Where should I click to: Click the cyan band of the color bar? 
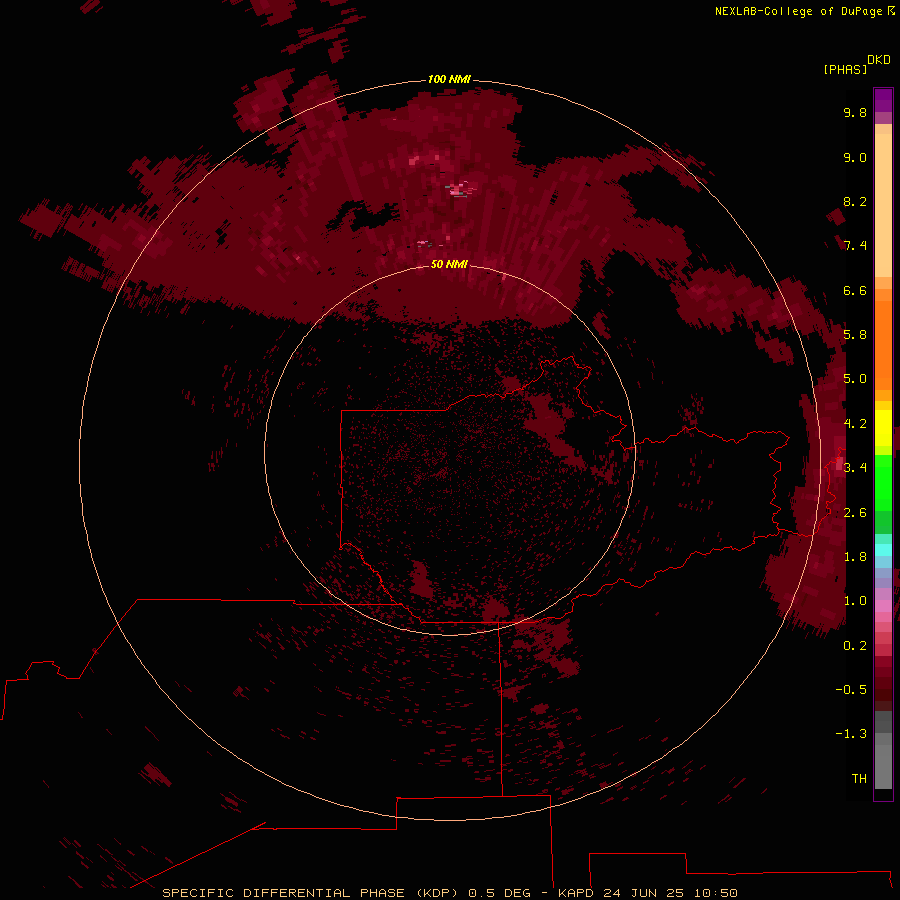point(883,550)
